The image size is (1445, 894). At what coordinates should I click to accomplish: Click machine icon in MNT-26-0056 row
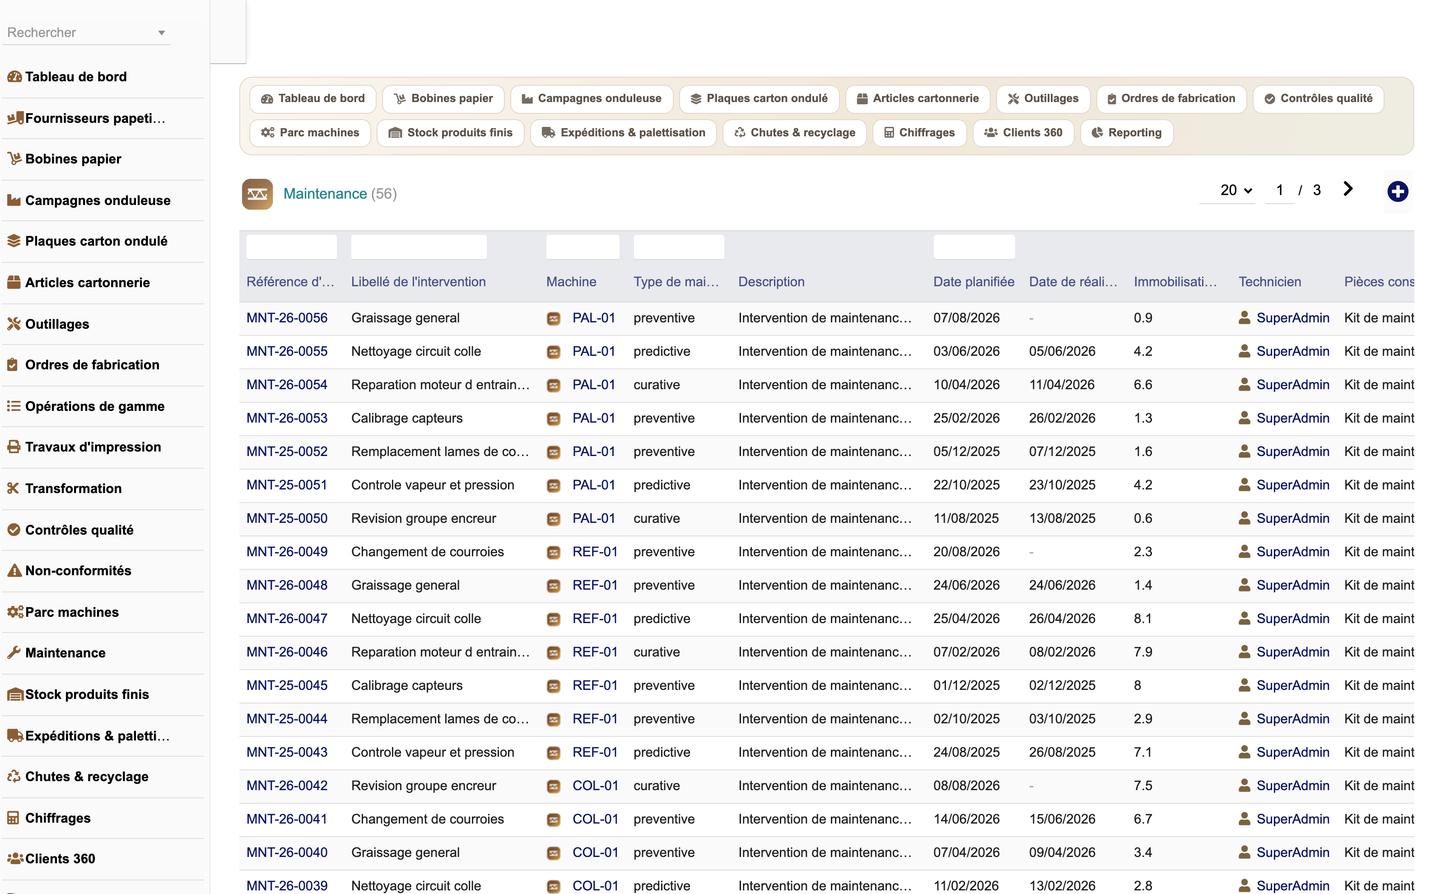(553, 319)
